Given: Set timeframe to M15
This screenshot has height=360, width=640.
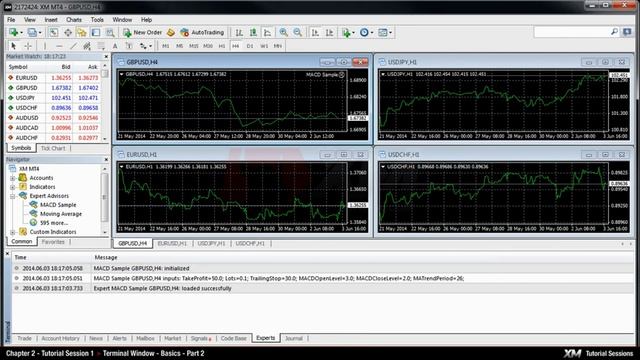Looking at the screenshot, I should click(193, 46).
